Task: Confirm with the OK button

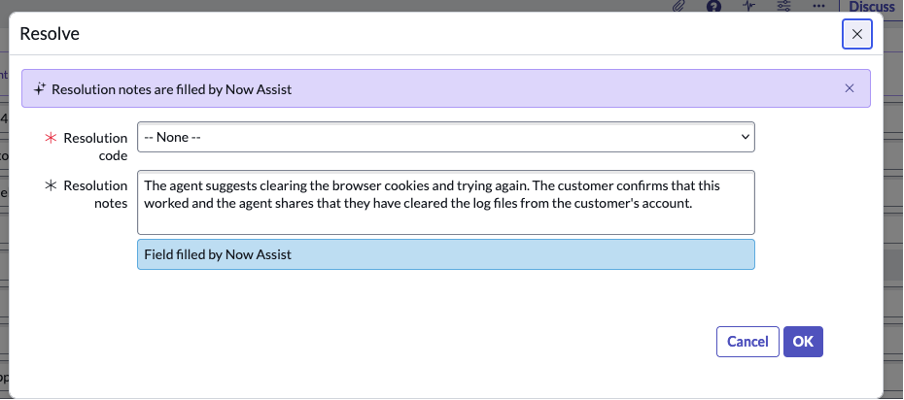Action: pyautogui.click(x=802, y=341)
